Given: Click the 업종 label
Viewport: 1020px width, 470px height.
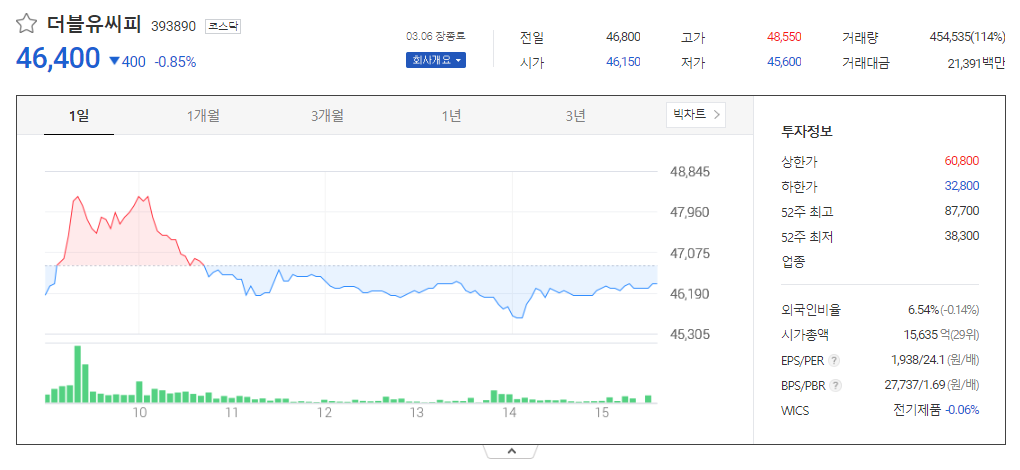Looking at the screenshot, I should point(793,262).
